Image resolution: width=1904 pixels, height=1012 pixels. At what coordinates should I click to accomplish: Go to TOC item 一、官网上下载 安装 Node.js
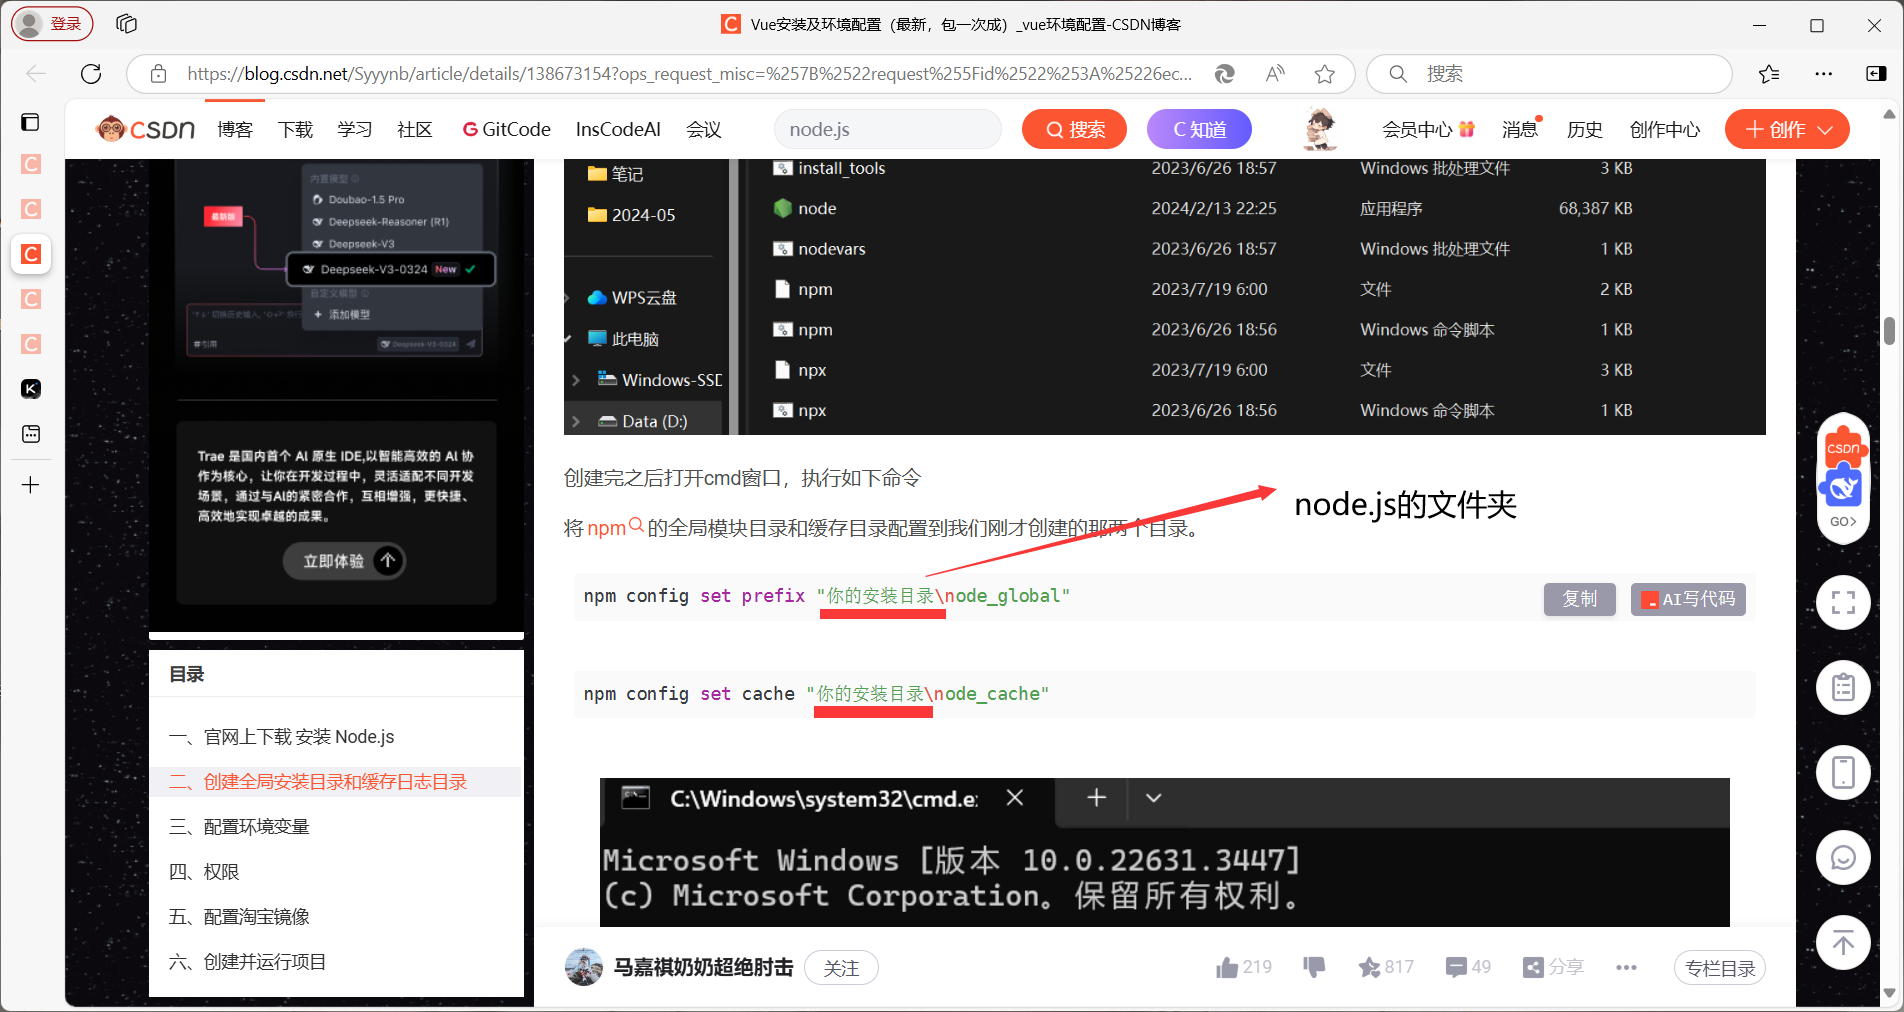click(282, 737)
